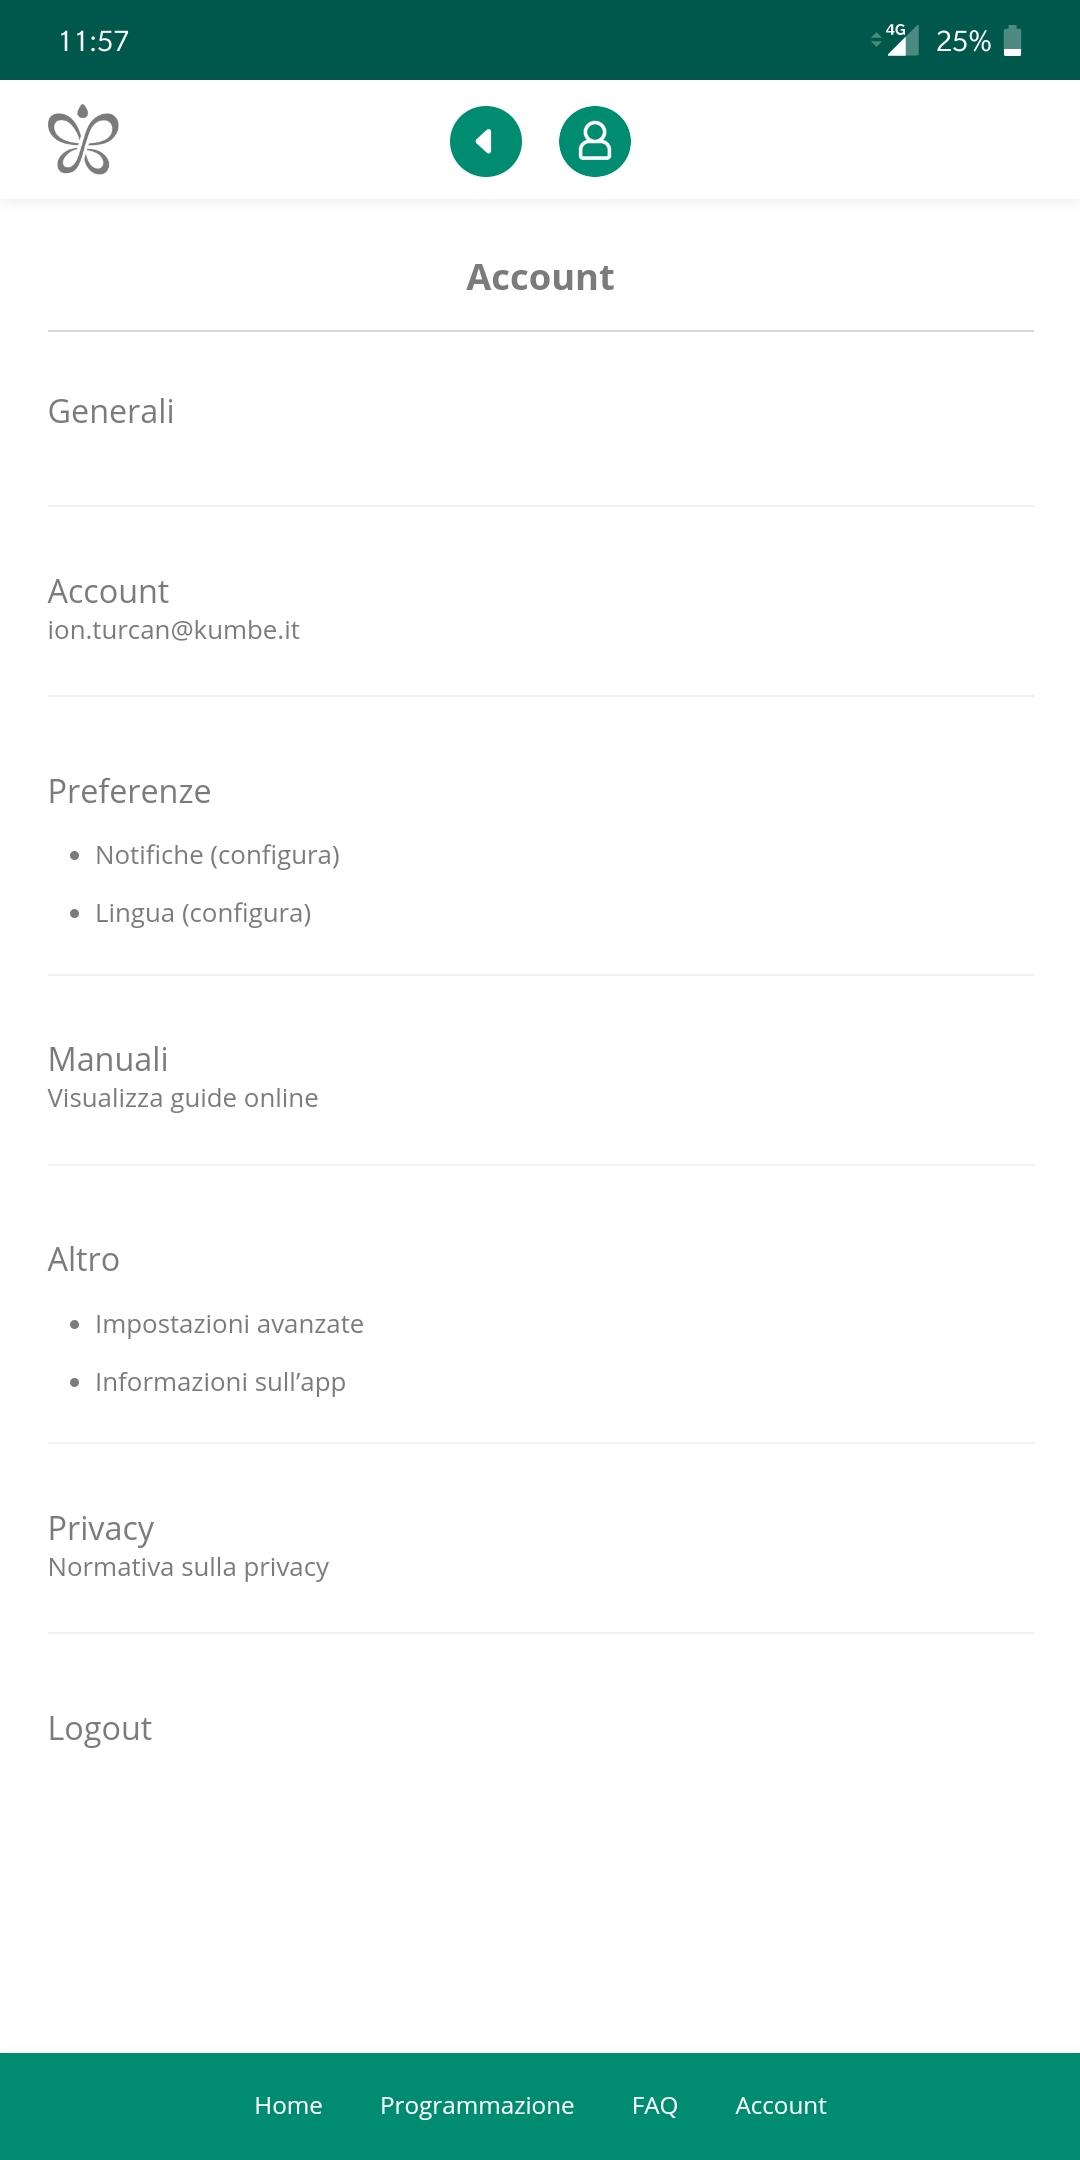Tap the Altro section heading
The image size is (1080, 2160).
(84, 1260)
